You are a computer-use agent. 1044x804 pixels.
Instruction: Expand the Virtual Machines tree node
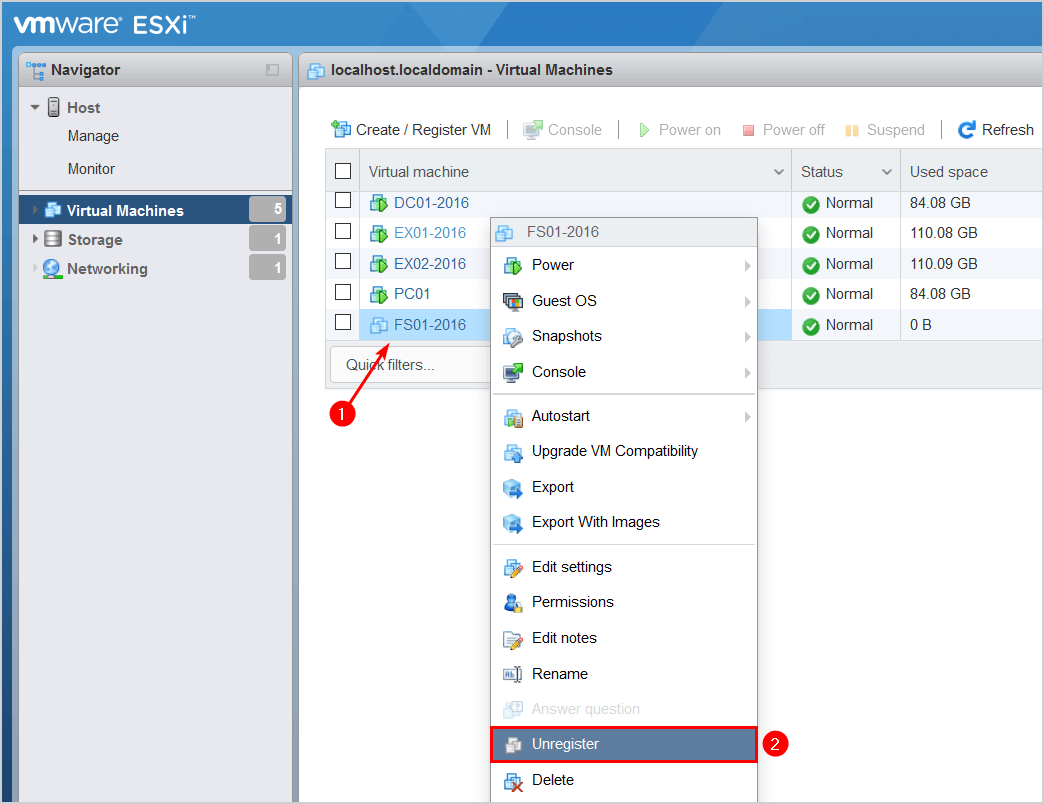pyautogui.click(x=35, y=210)
